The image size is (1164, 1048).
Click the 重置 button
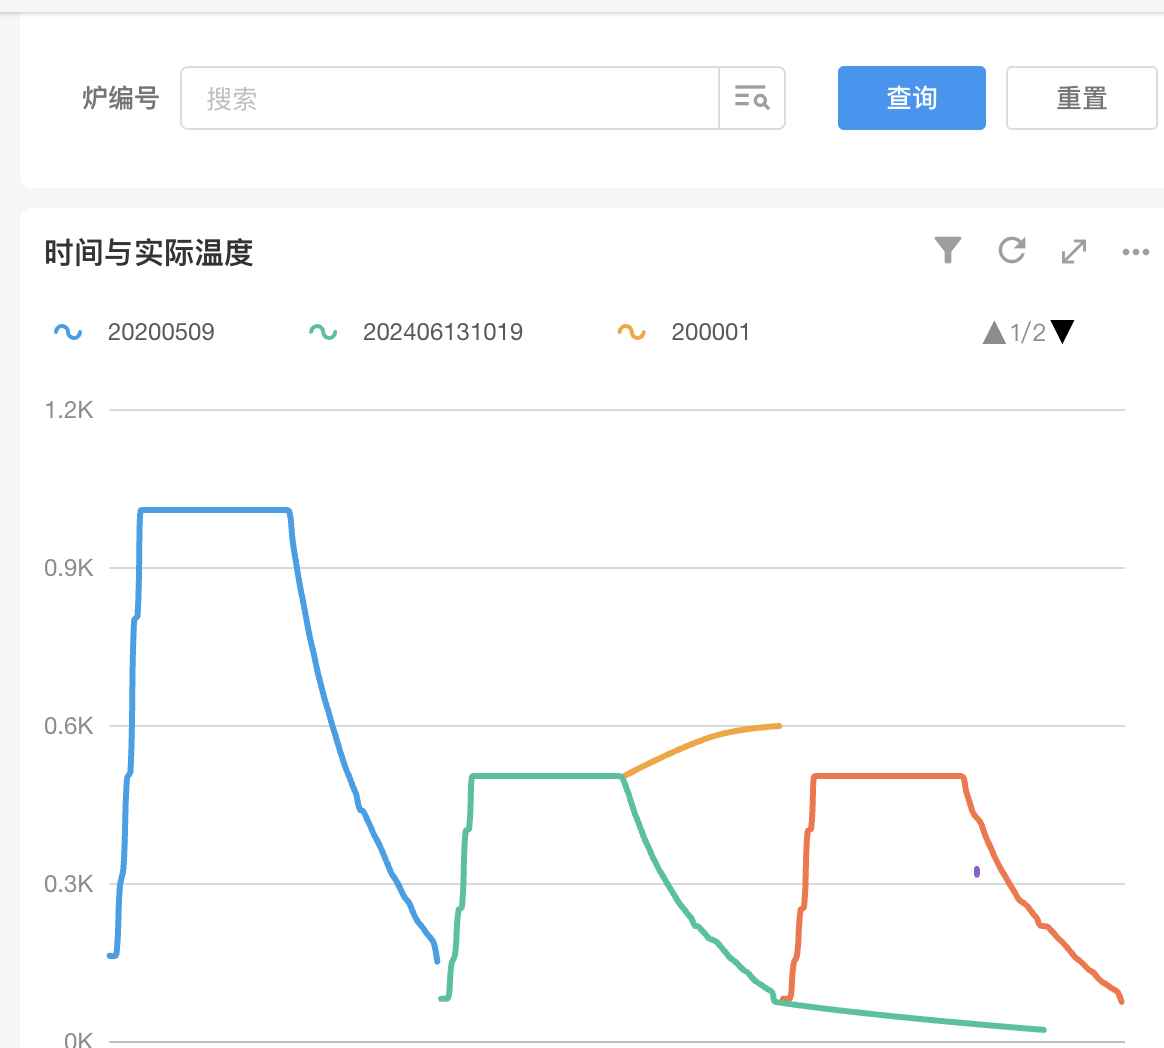click(x=1081, y=98)
